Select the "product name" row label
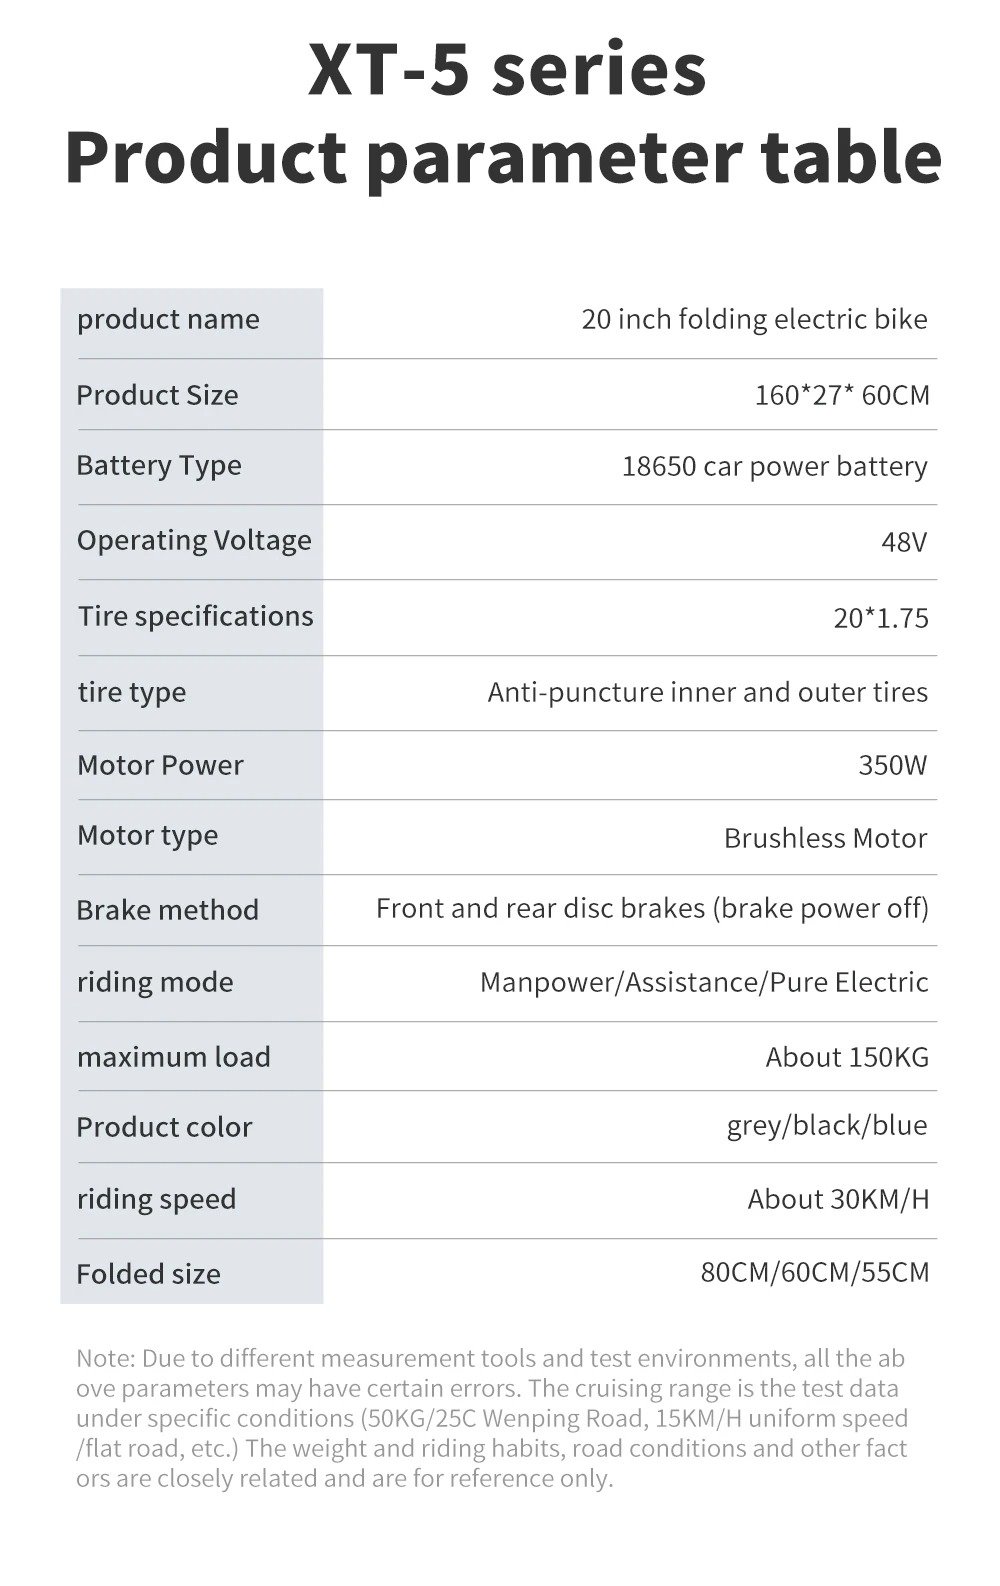 tap(168, 319)
